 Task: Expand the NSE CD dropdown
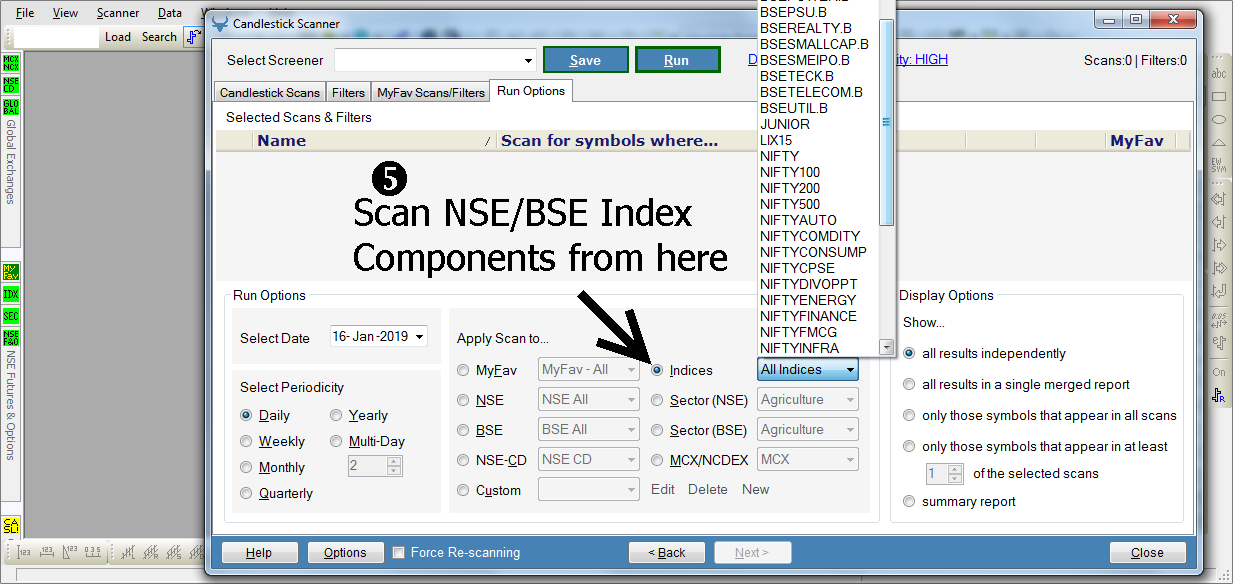[589, 460]
